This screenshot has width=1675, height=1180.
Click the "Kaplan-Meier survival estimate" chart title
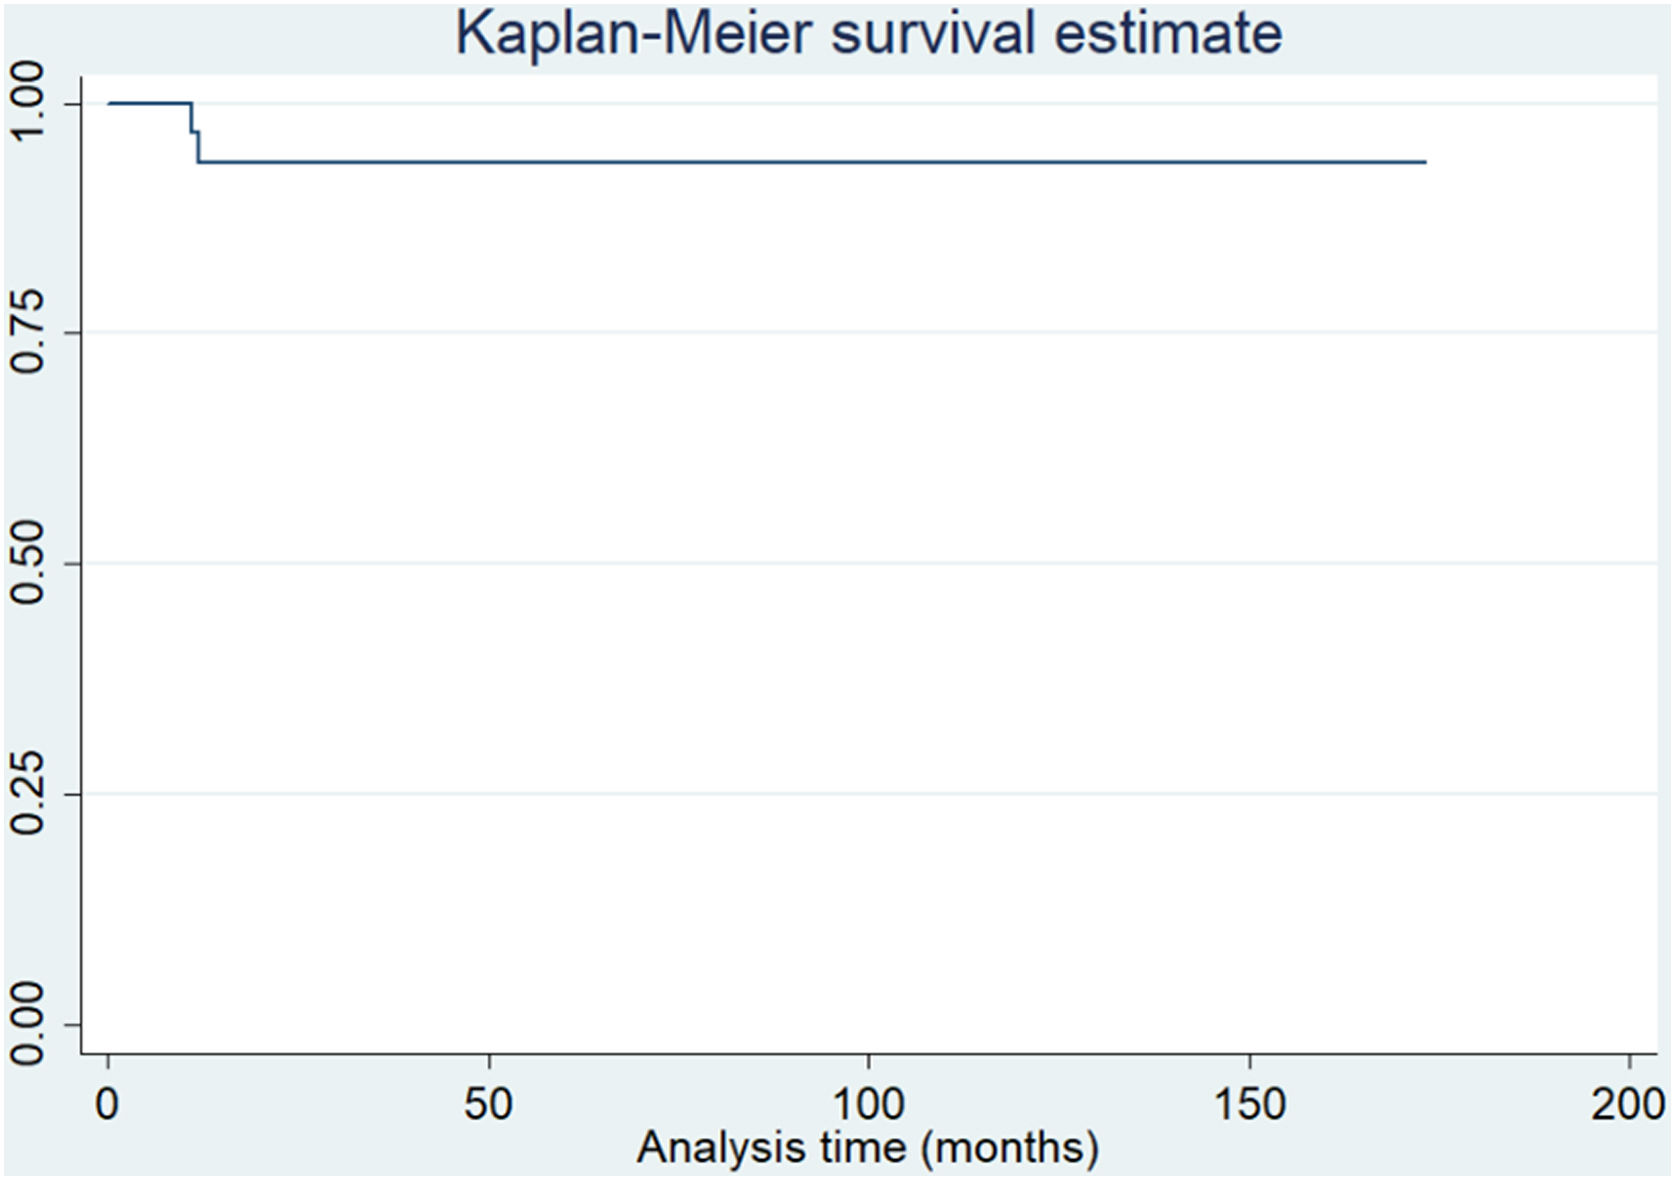point(868,34)
